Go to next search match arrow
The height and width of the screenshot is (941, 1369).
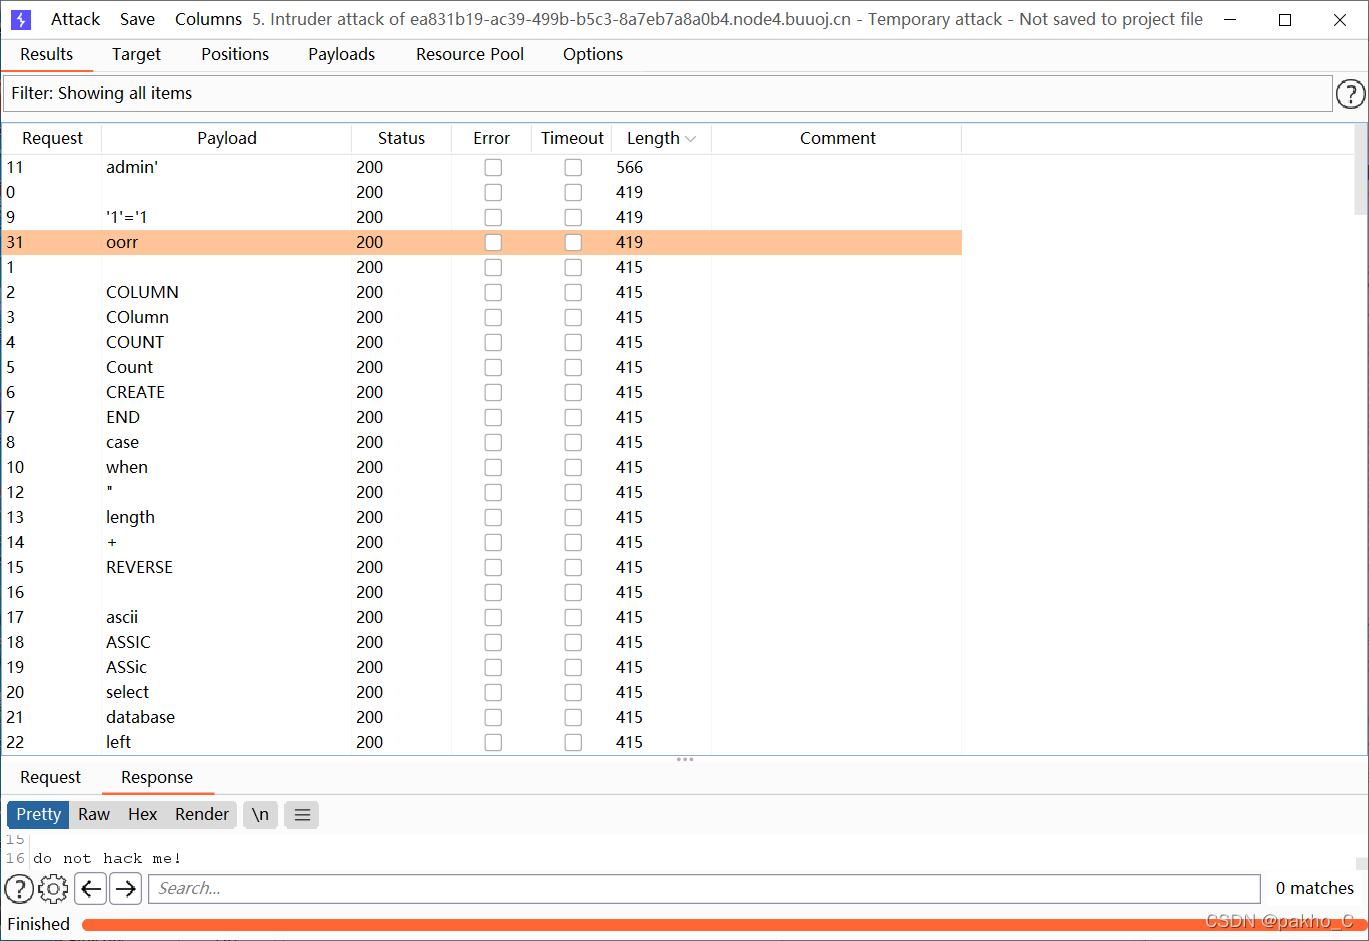pos(125,888)
